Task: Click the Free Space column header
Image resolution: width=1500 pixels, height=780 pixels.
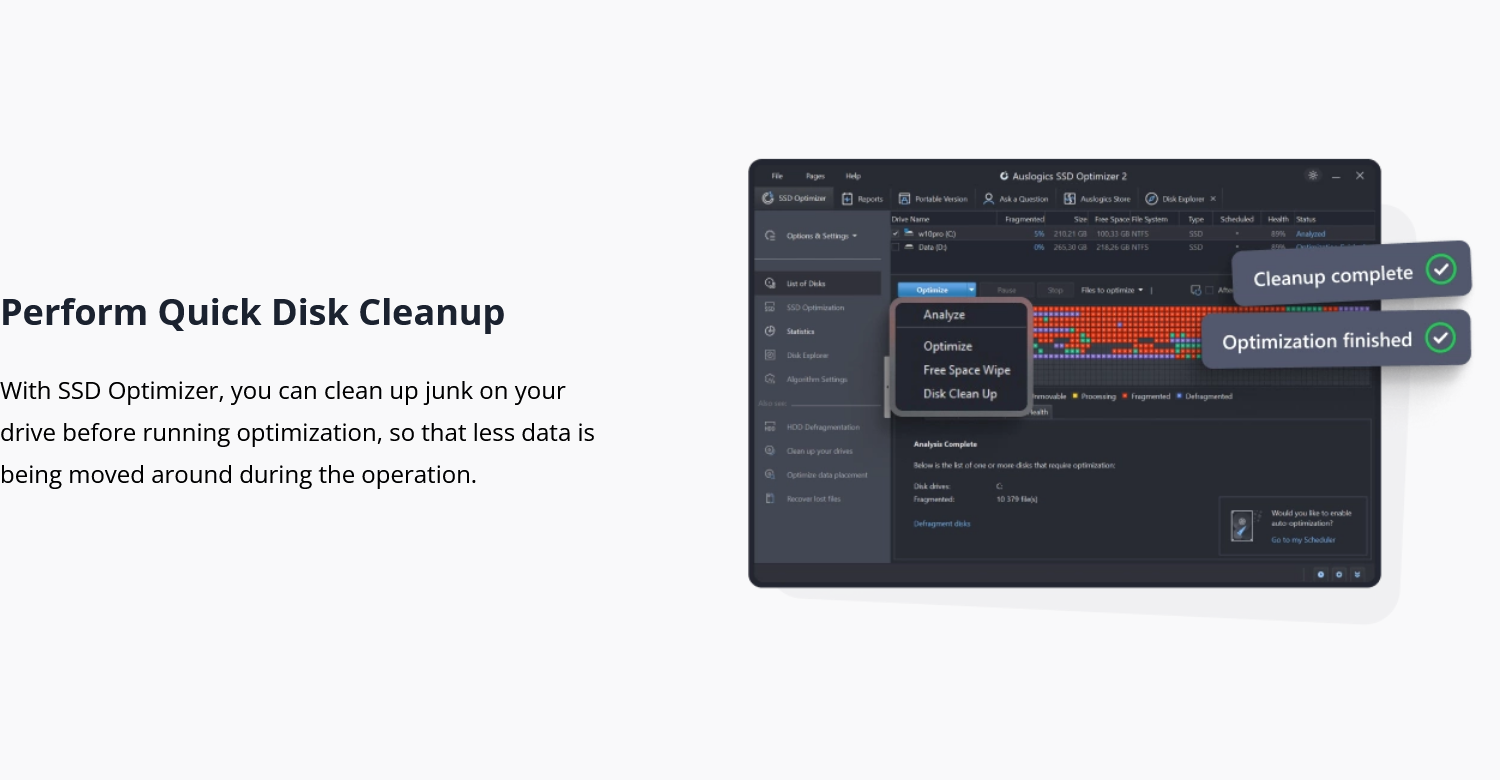Action: pos(1114,219)
